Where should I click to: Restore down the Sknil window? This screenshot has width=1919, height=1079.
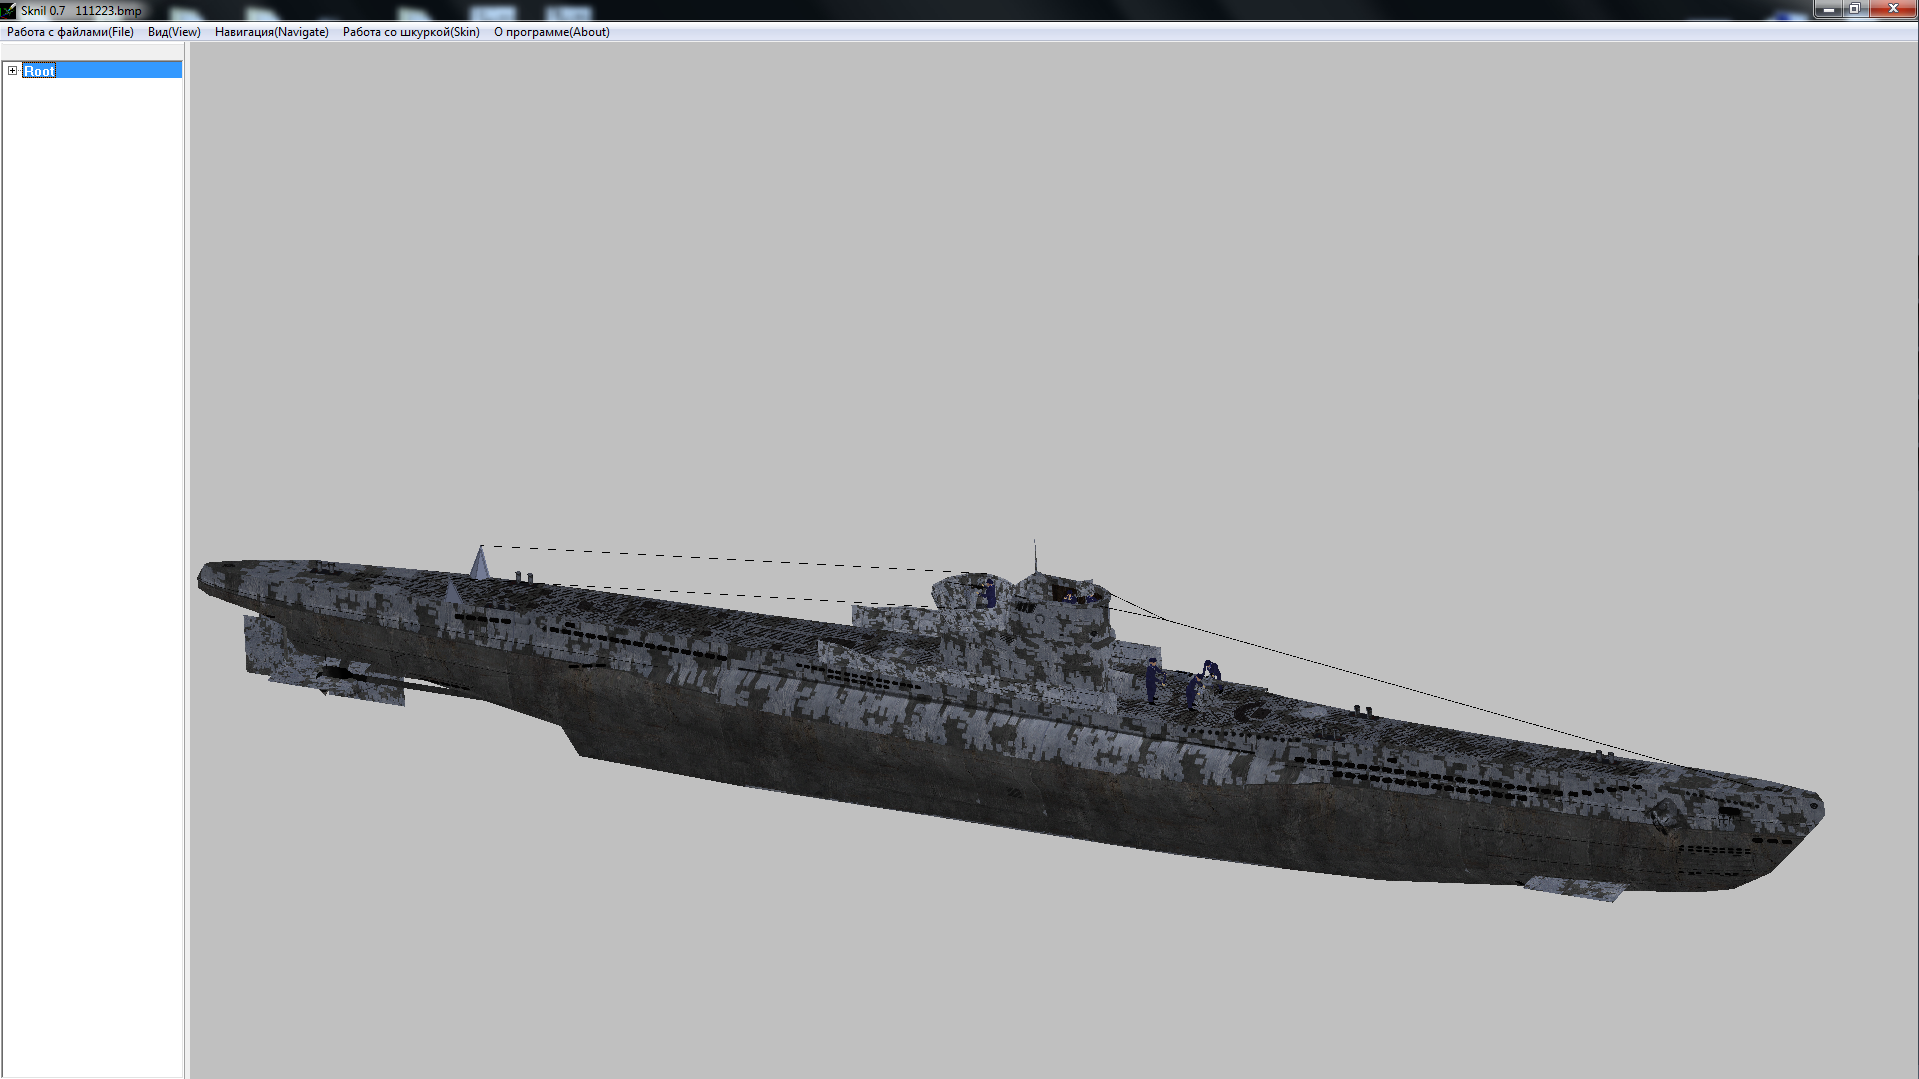(1855, 9)
